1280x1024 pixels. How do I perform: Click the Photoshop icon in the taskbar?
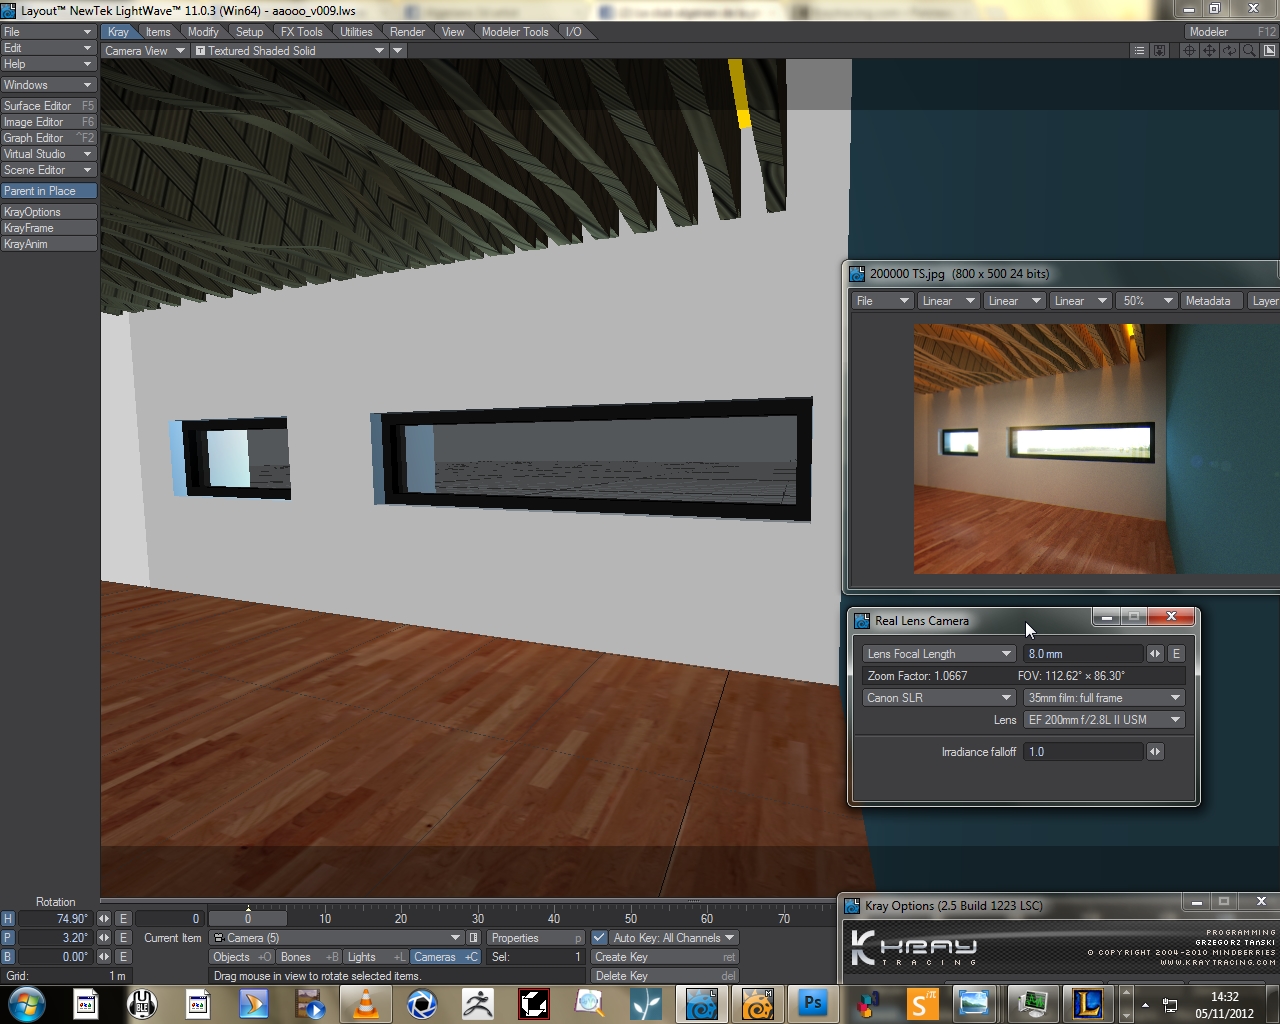812,1003
